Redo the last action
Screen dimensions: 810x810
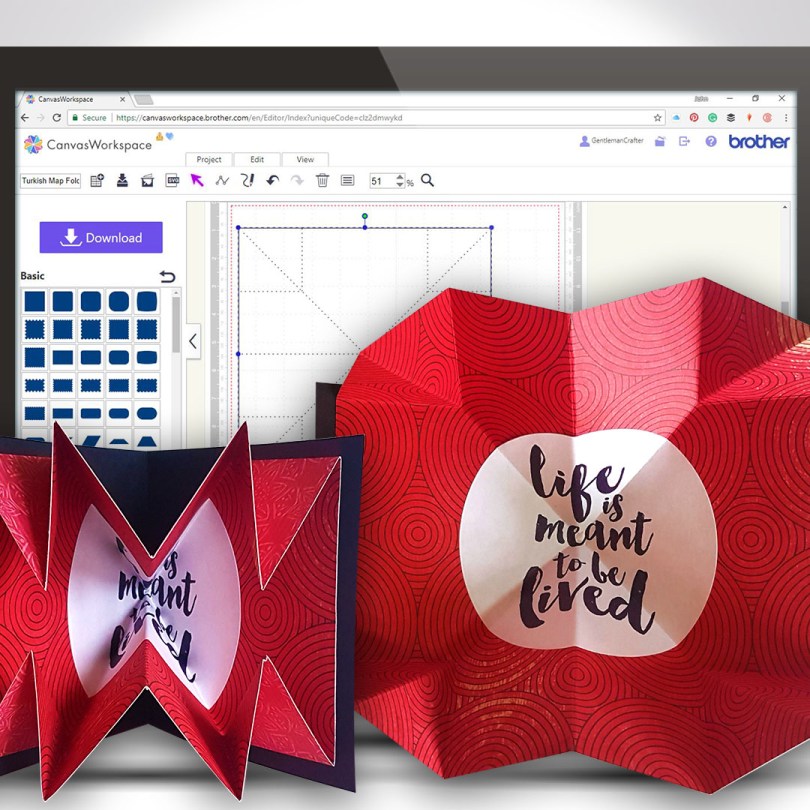tap(295, 181)
